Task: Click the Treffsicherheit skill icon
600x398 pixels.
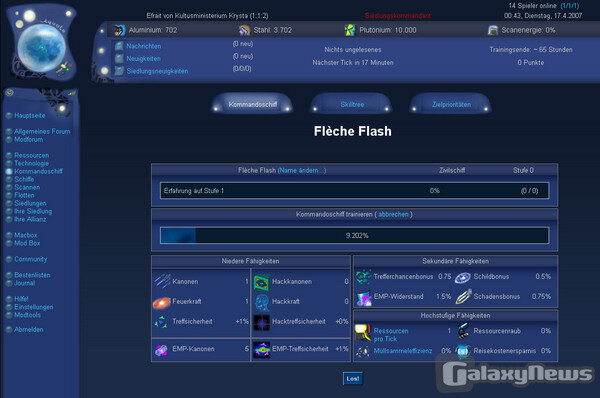Action: (161, 322)
